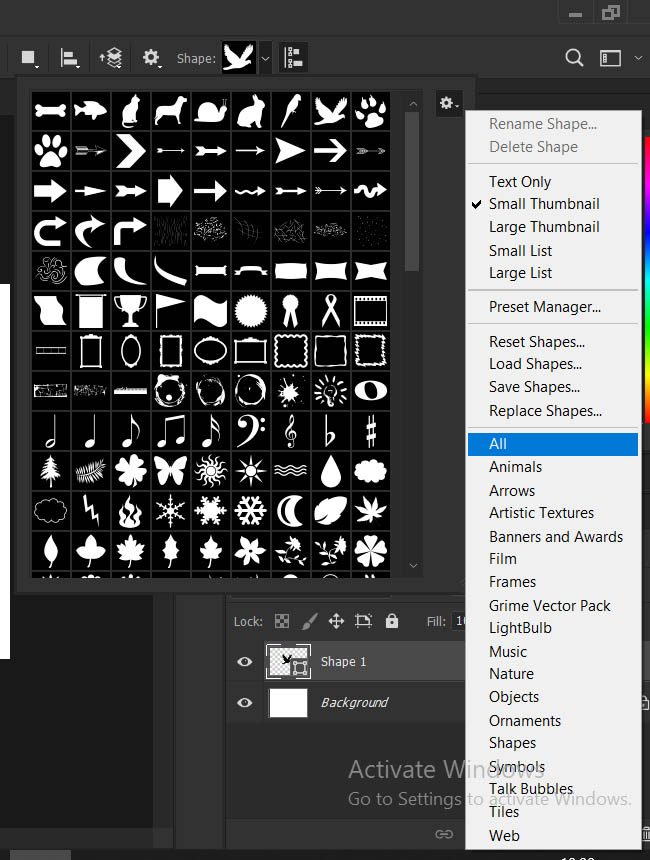The image size is (650, 860).
Task: Choose the awareness ribbon shape
Action: (x=331, y=311)
